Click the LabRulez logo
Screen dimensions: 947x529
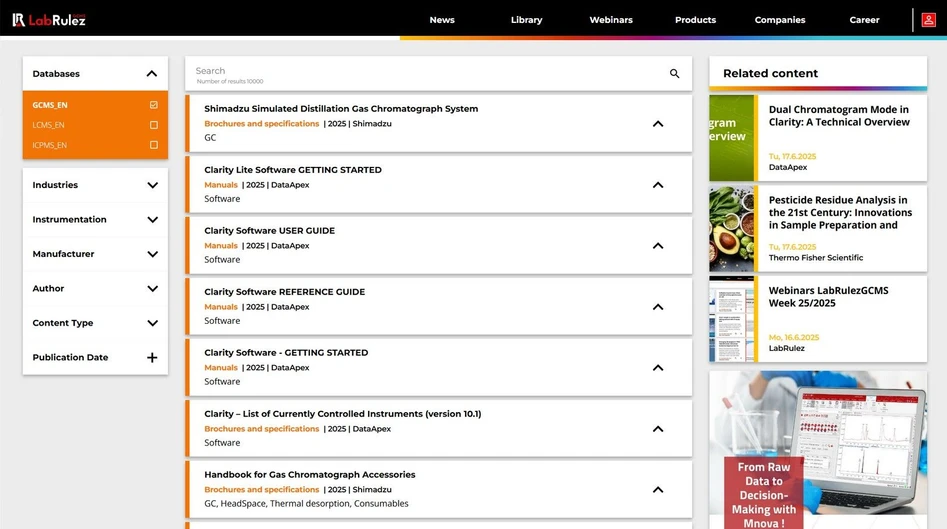click(49, 19)
